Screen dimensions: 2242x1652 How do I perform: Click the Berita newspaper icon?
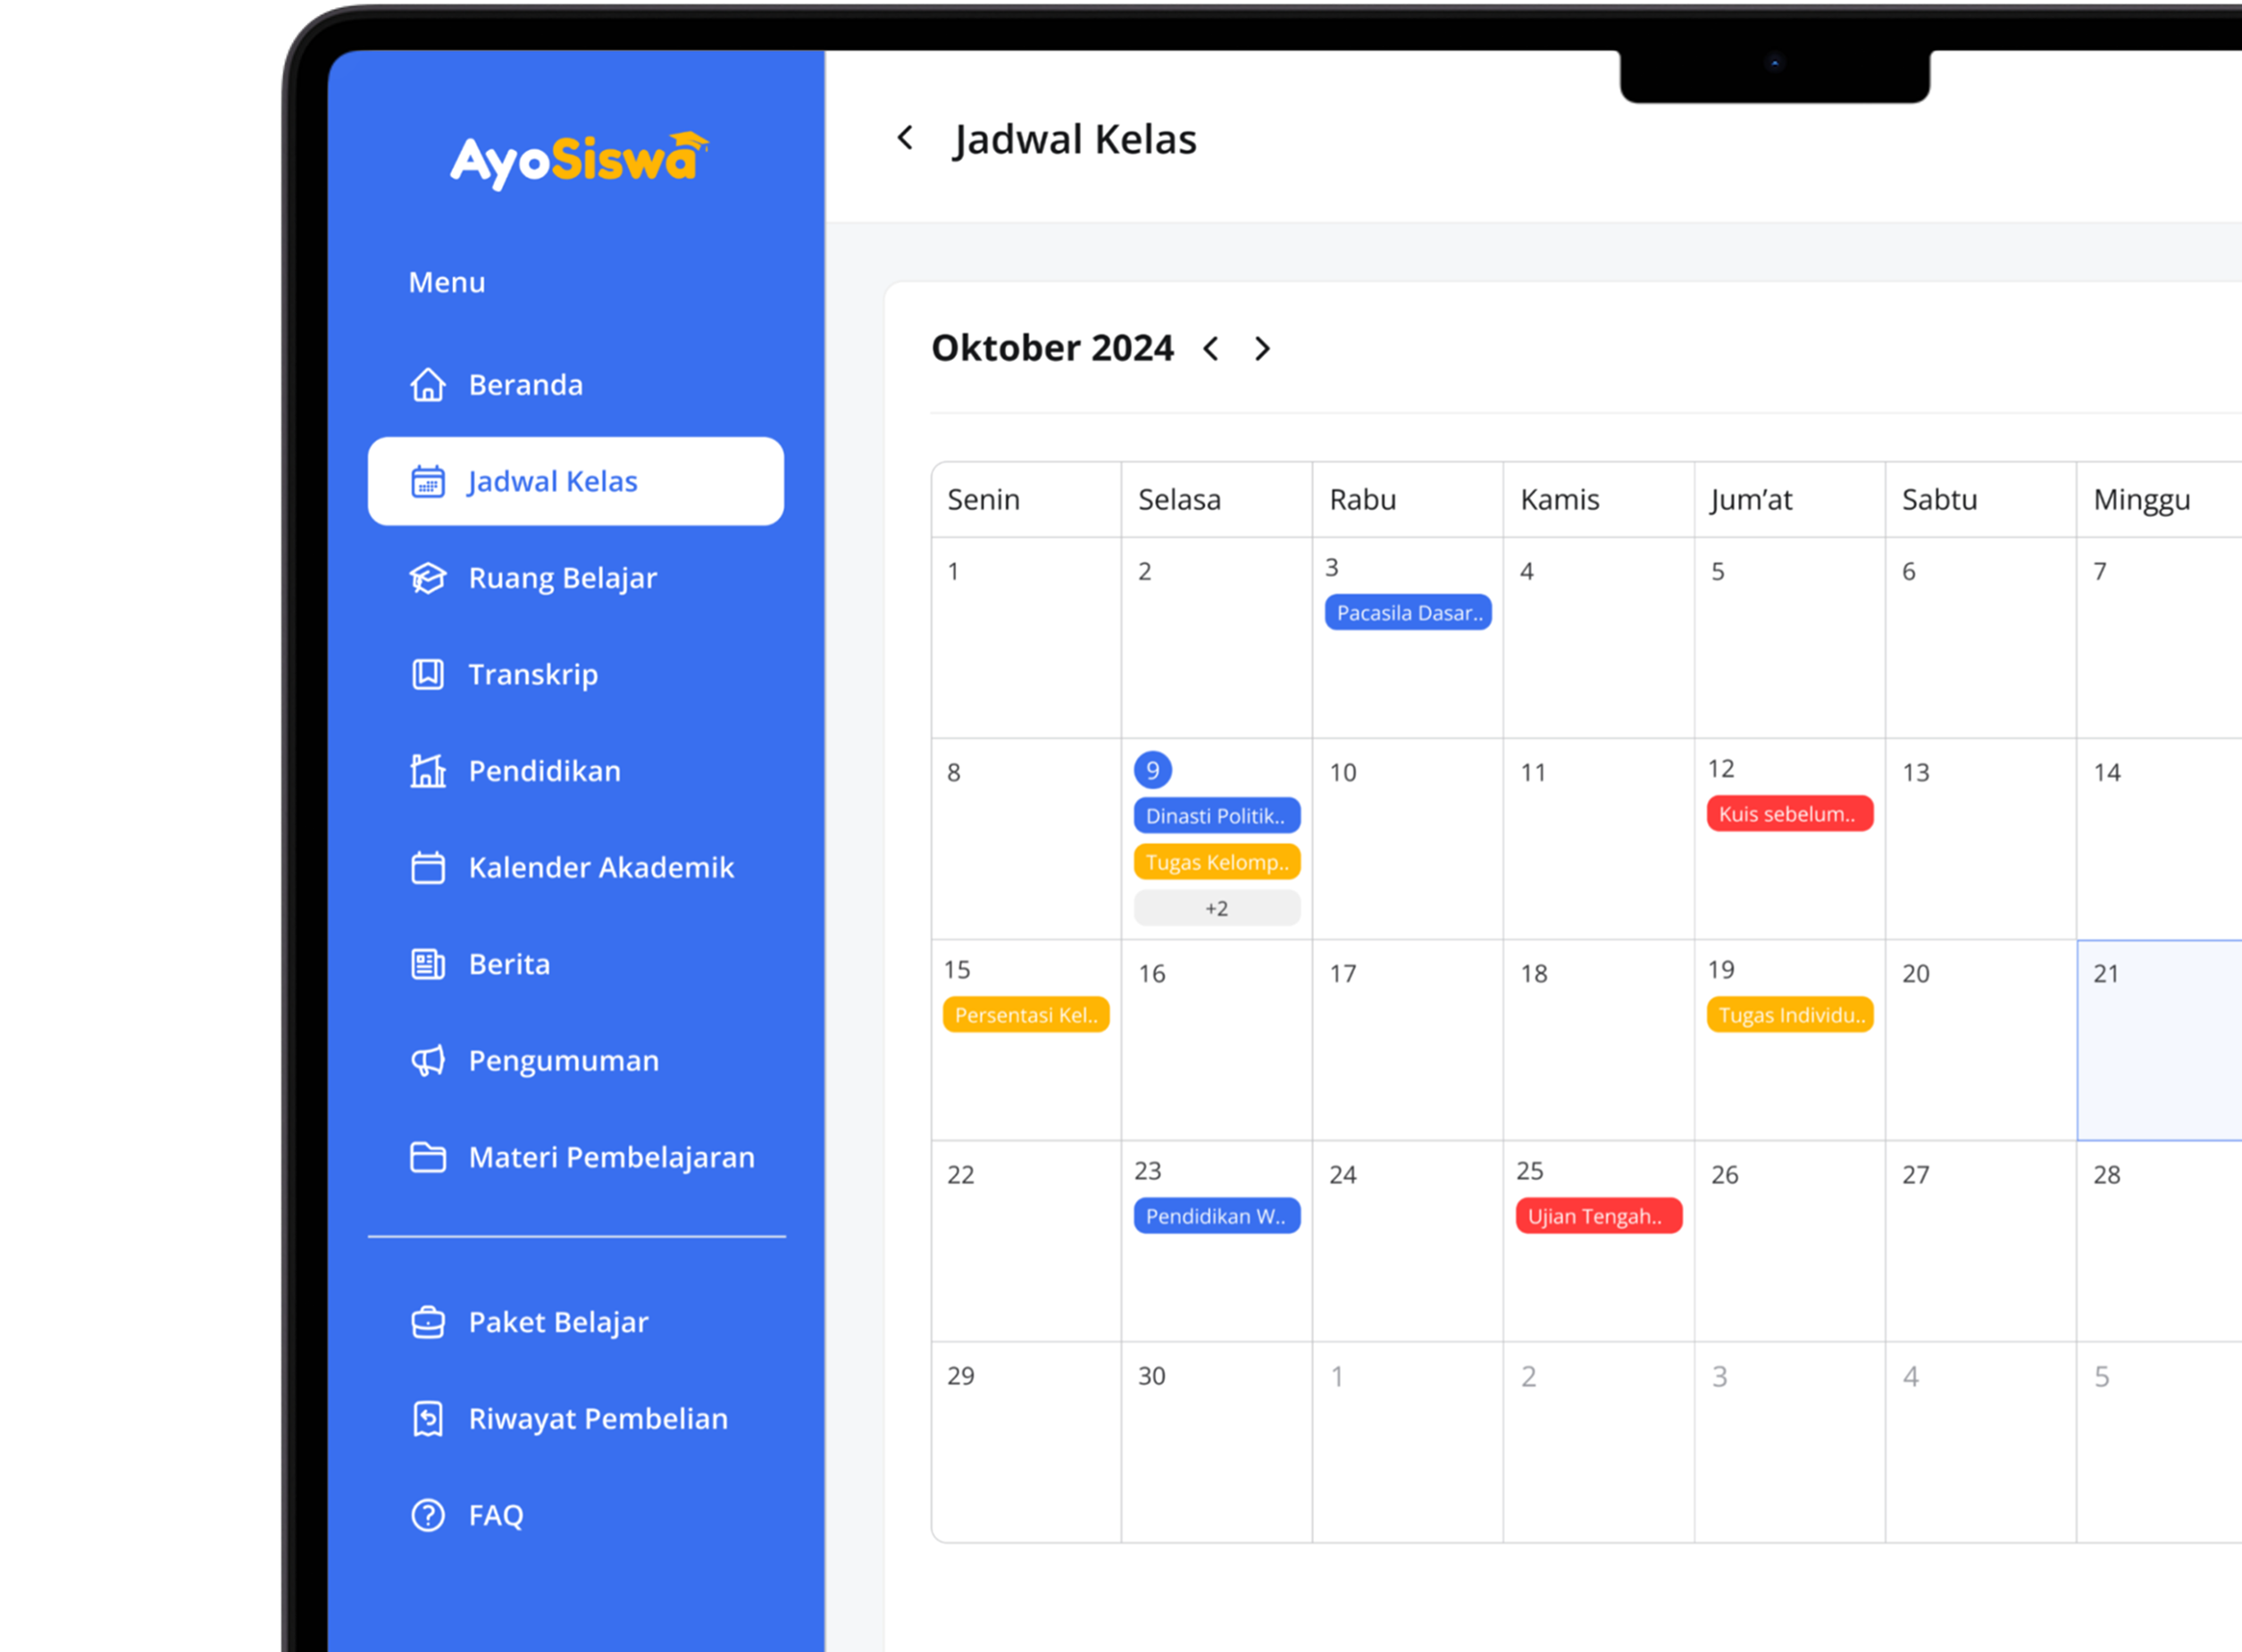[428, 963]
